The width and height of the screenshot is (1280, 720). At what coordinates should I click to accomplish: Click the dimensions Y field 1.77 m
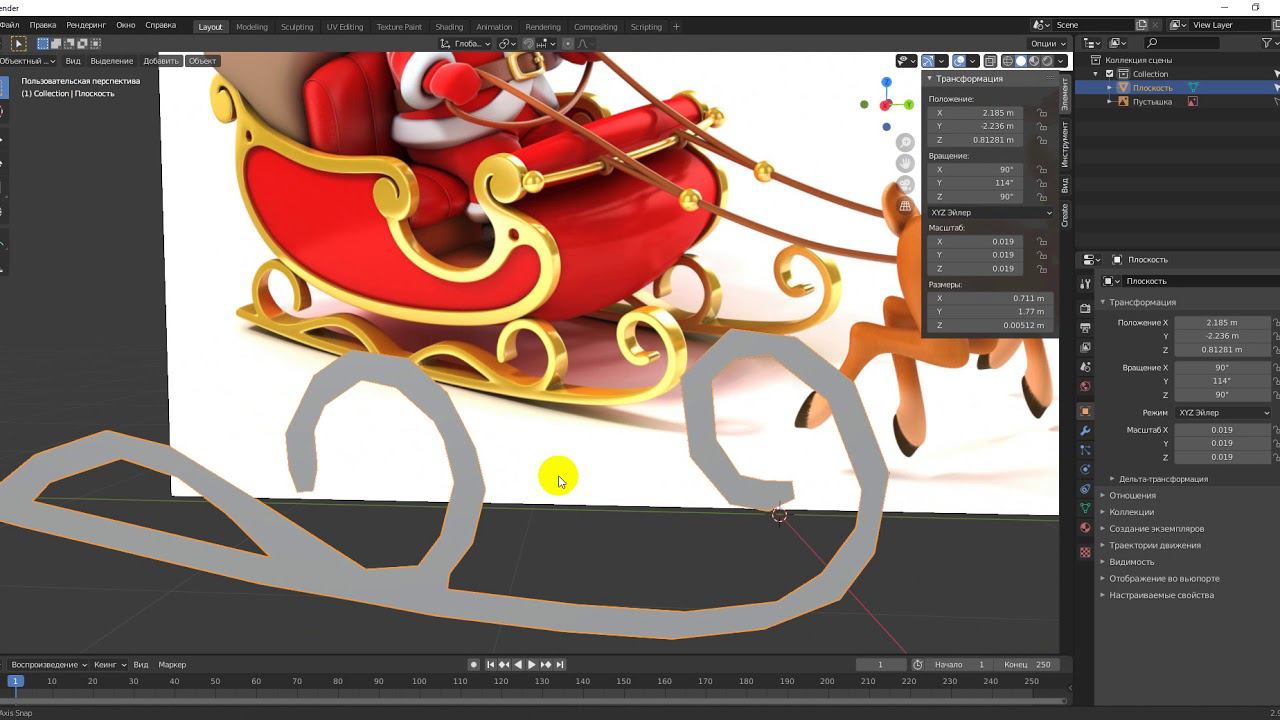988,312
